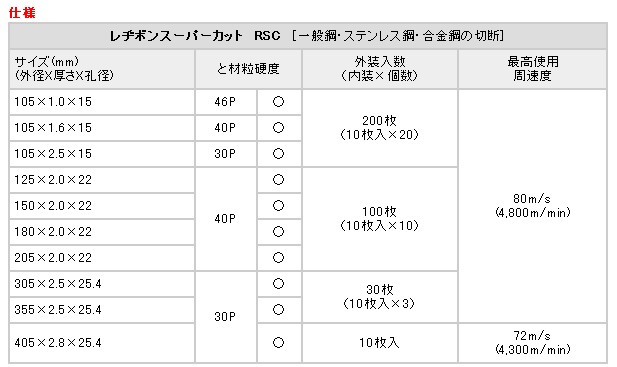Select the 72m/s (4,300m/min) cell
The width and height of the screenshot is (617, 367).
[533, 343]
